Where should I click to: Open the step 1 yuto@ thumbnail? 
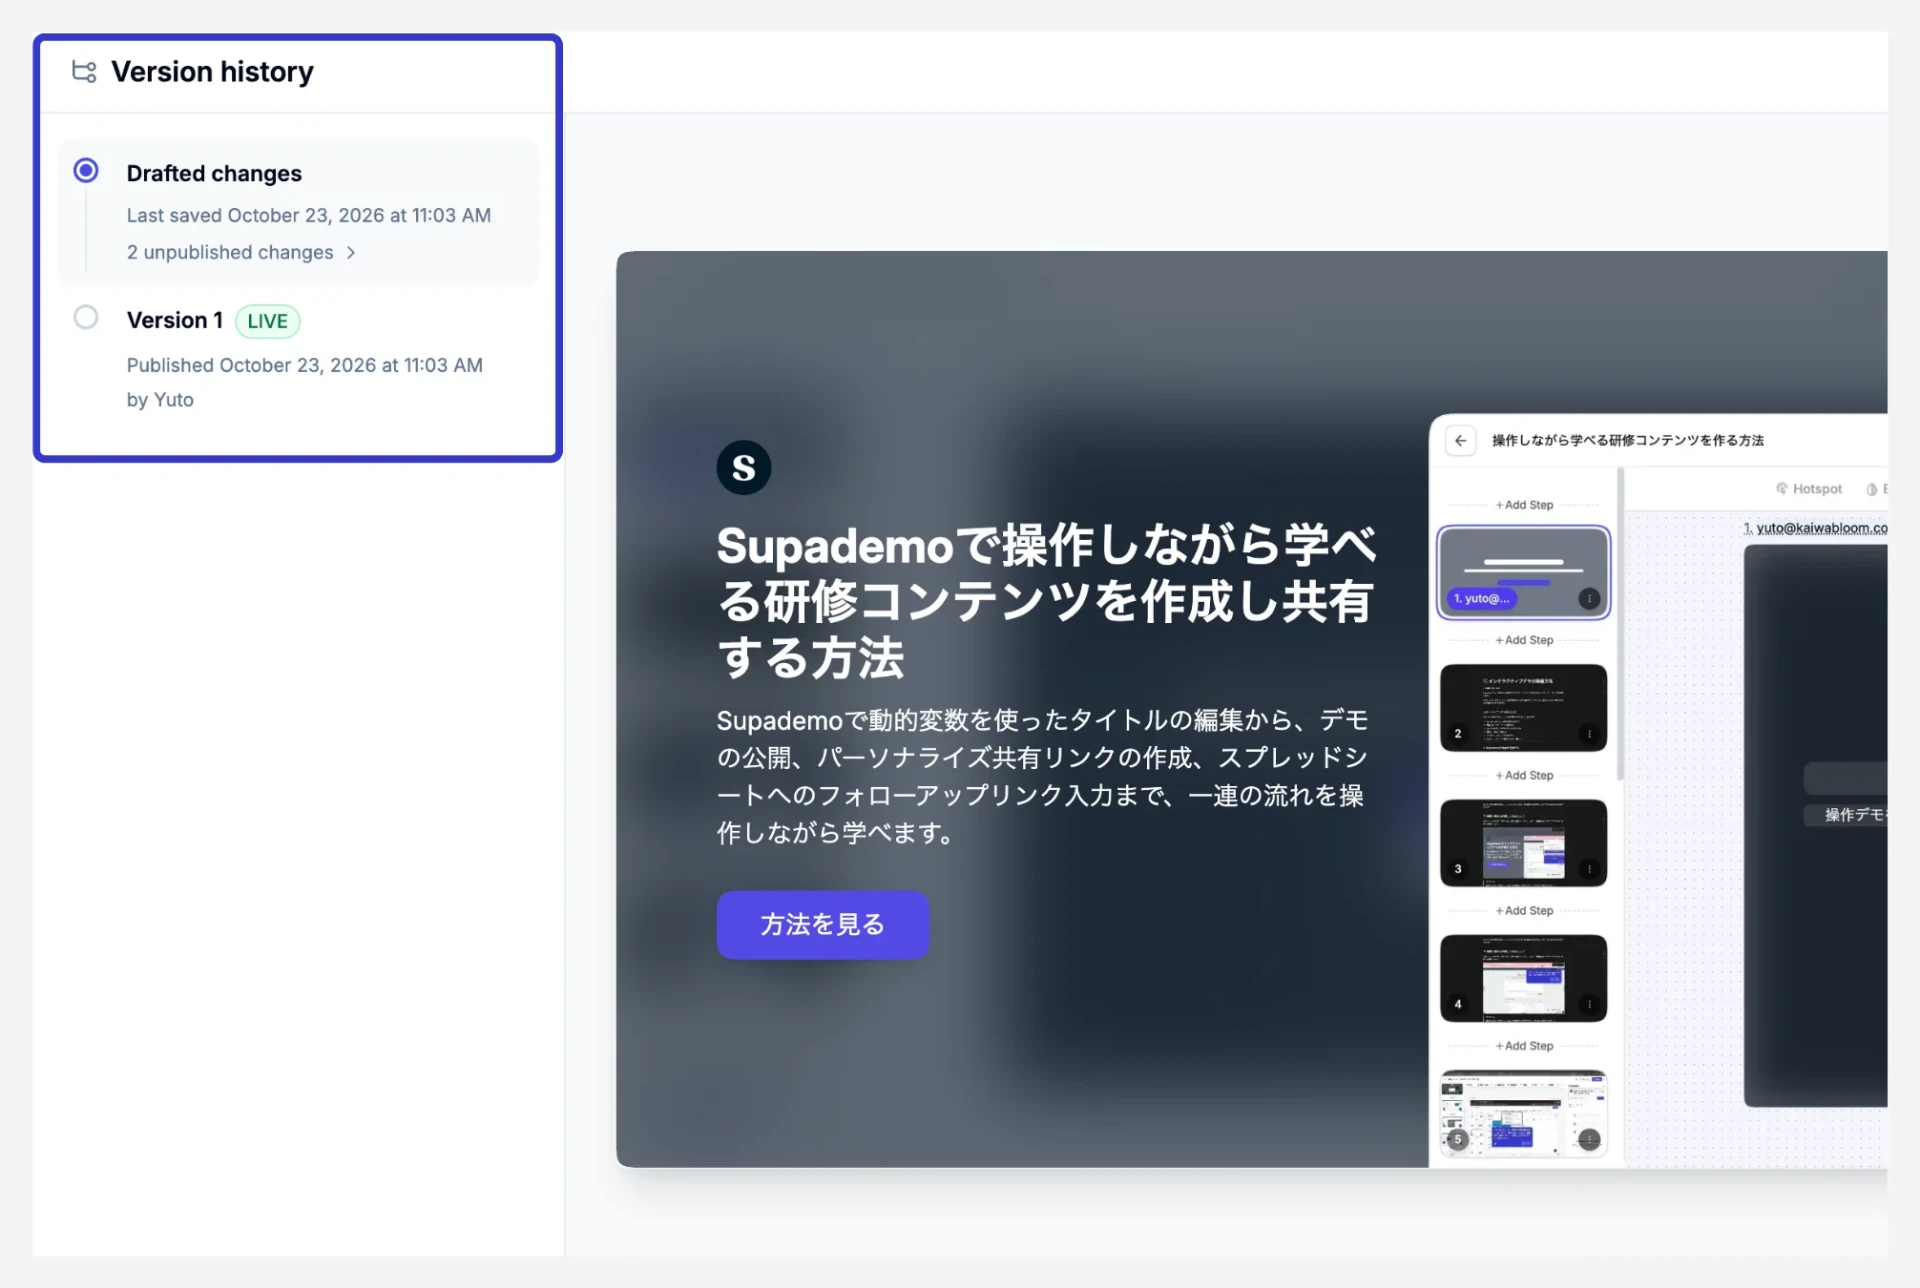click(x=1523, y=572)
